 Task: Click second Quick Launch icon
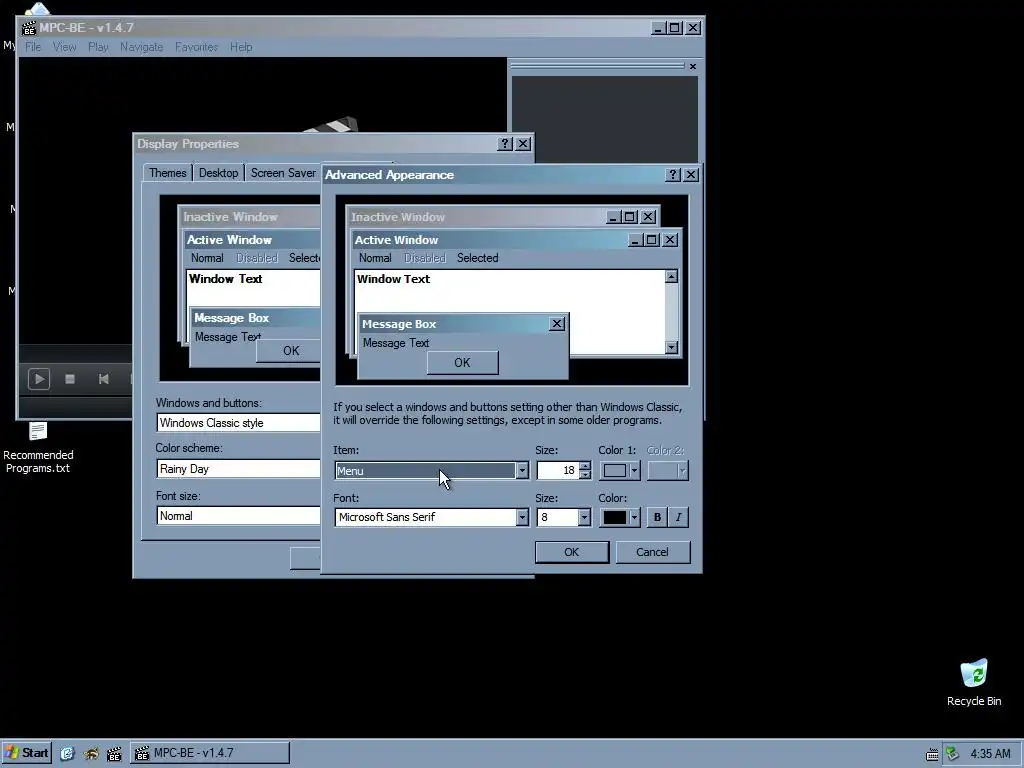tap(91, 754)
